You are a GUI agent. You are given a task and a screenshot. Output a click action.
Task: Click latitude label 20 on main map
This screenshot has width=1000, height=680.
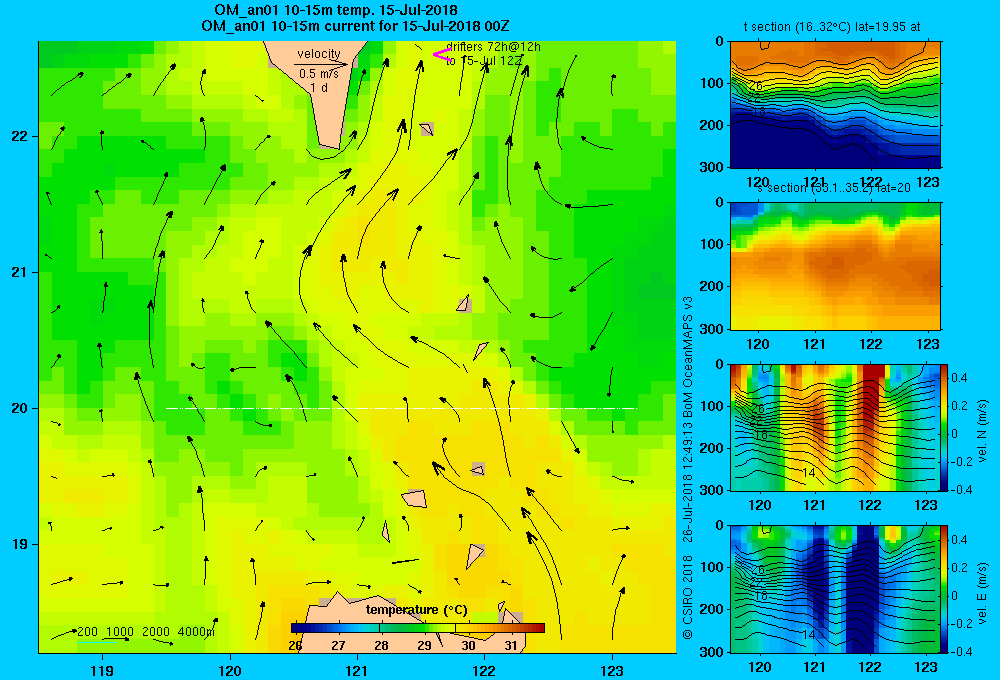[19, 408]
